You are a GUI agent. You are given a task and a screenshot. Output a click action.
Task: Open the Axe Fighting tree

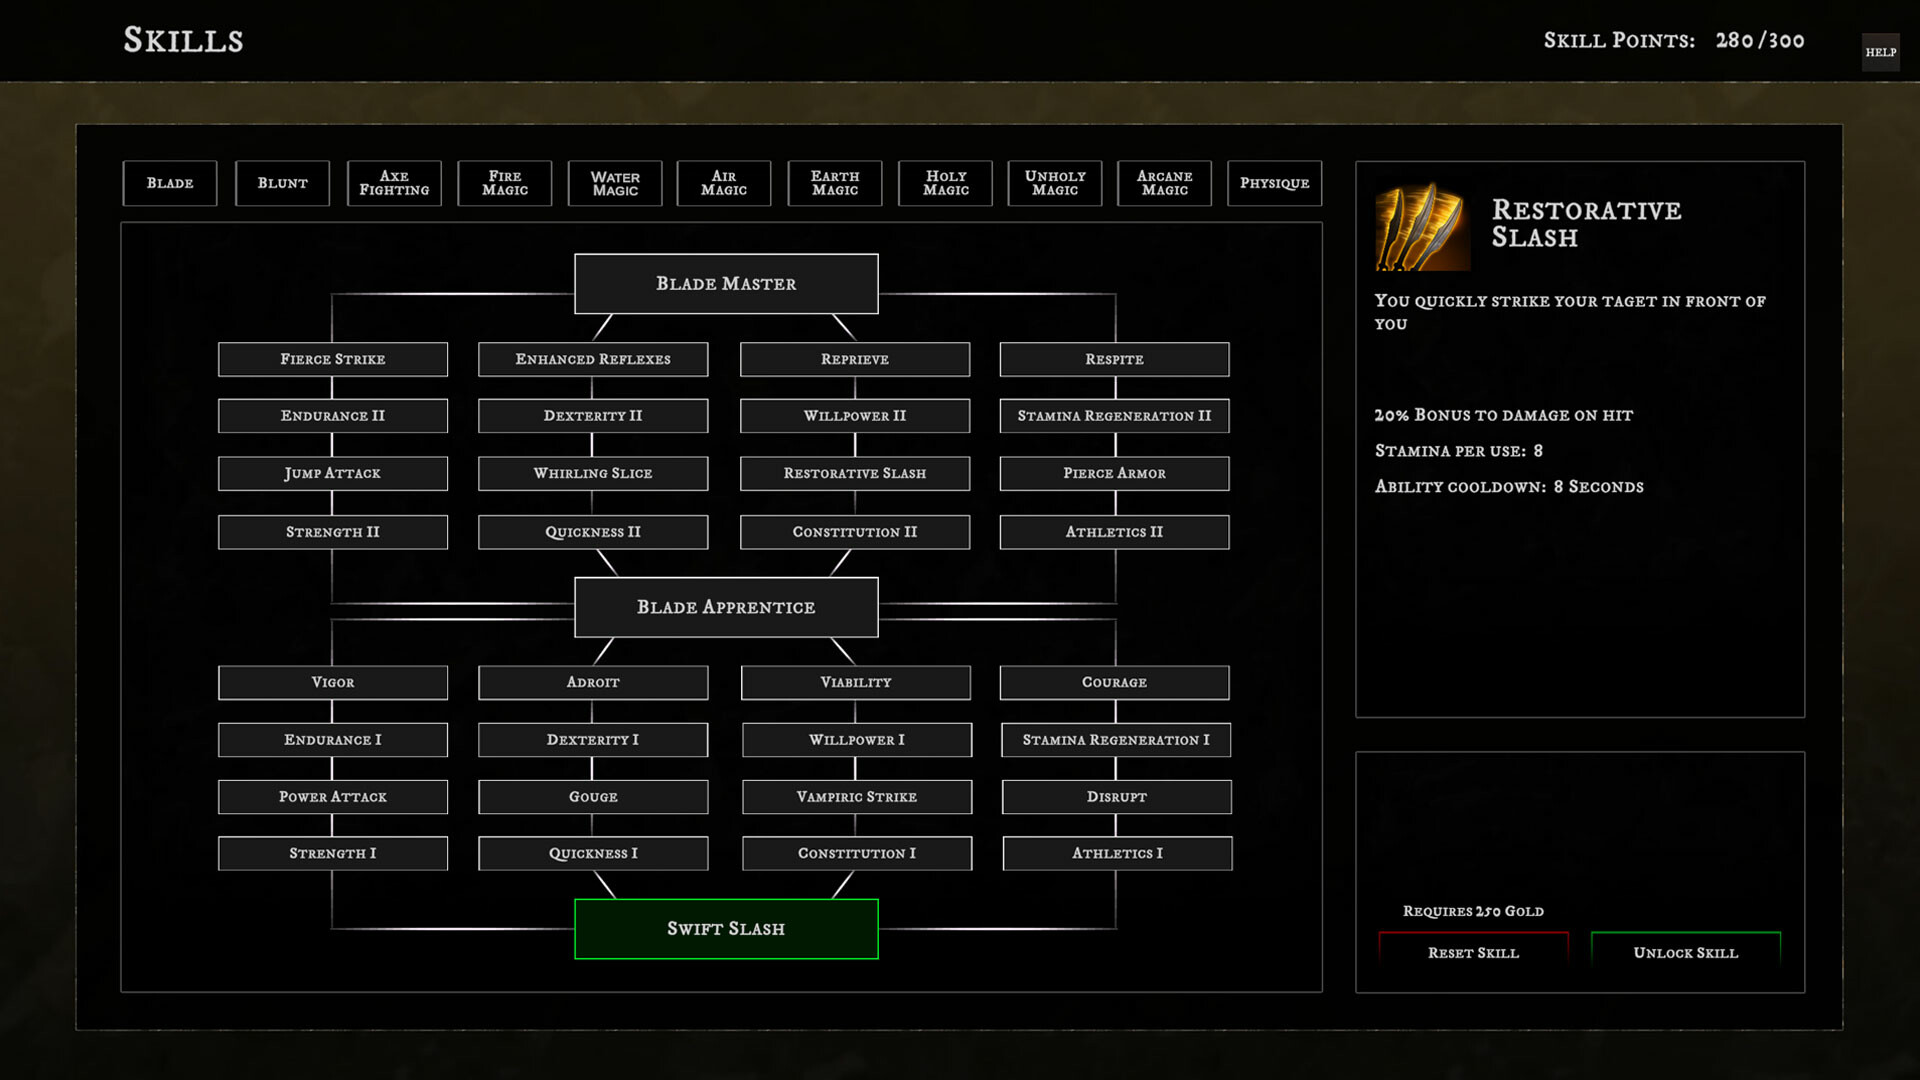394,183
